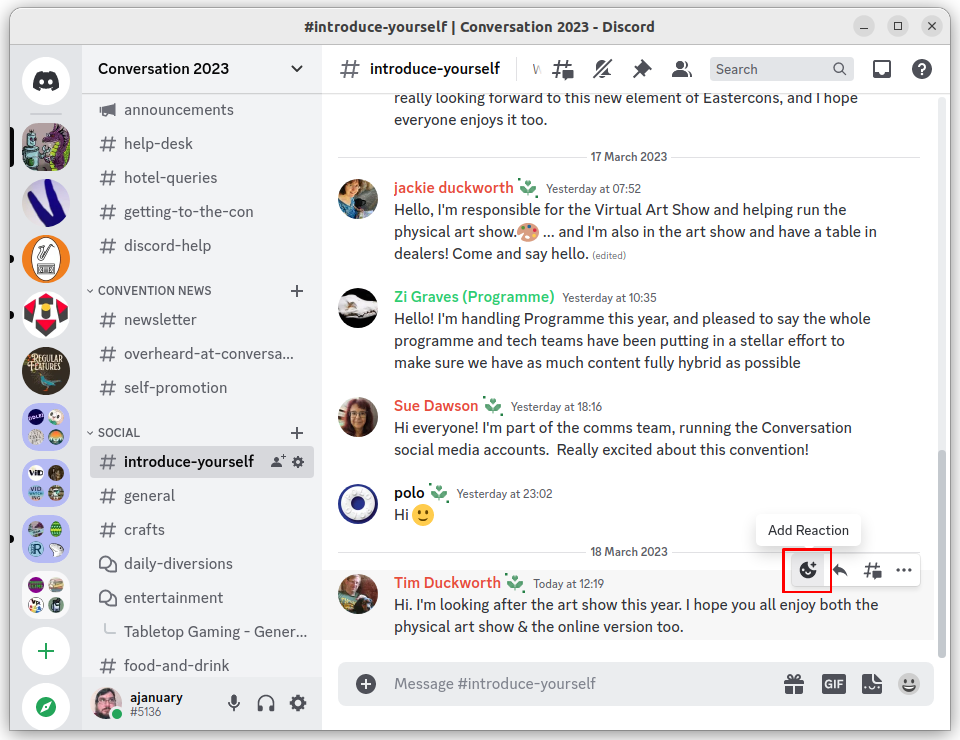
Task: Open red hexagon robot server icon
Action: point(46,315)
